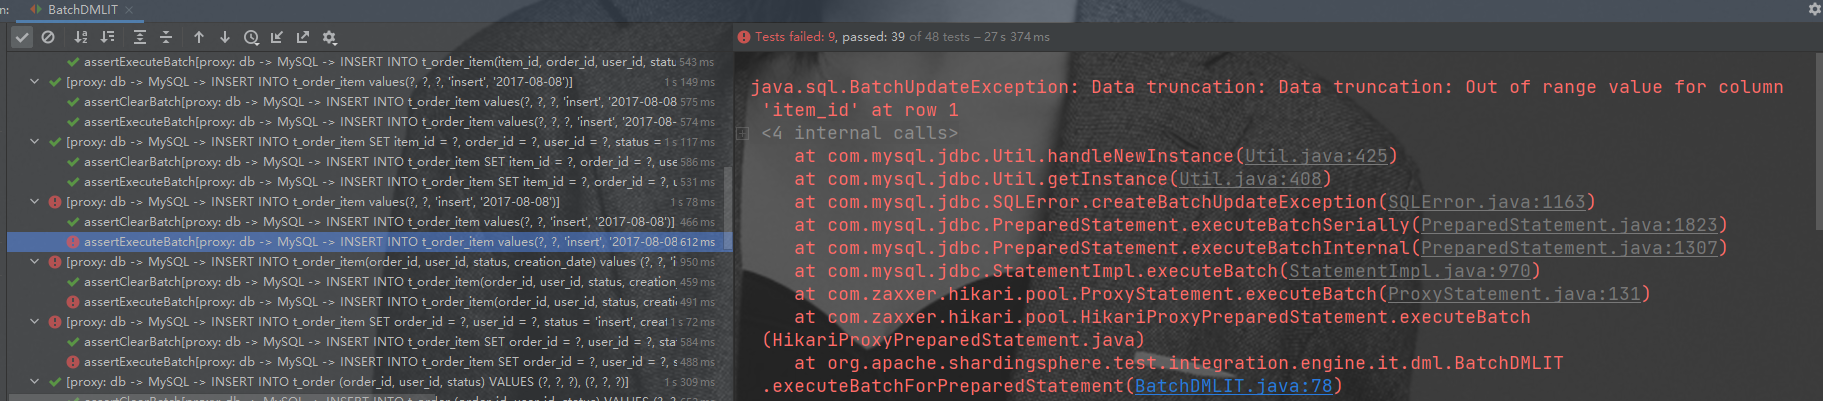Collapse node INSERT INTO t_order_item values(?, ?, ?, 'insert' 1 s 149 ms

tap(35, 82)
